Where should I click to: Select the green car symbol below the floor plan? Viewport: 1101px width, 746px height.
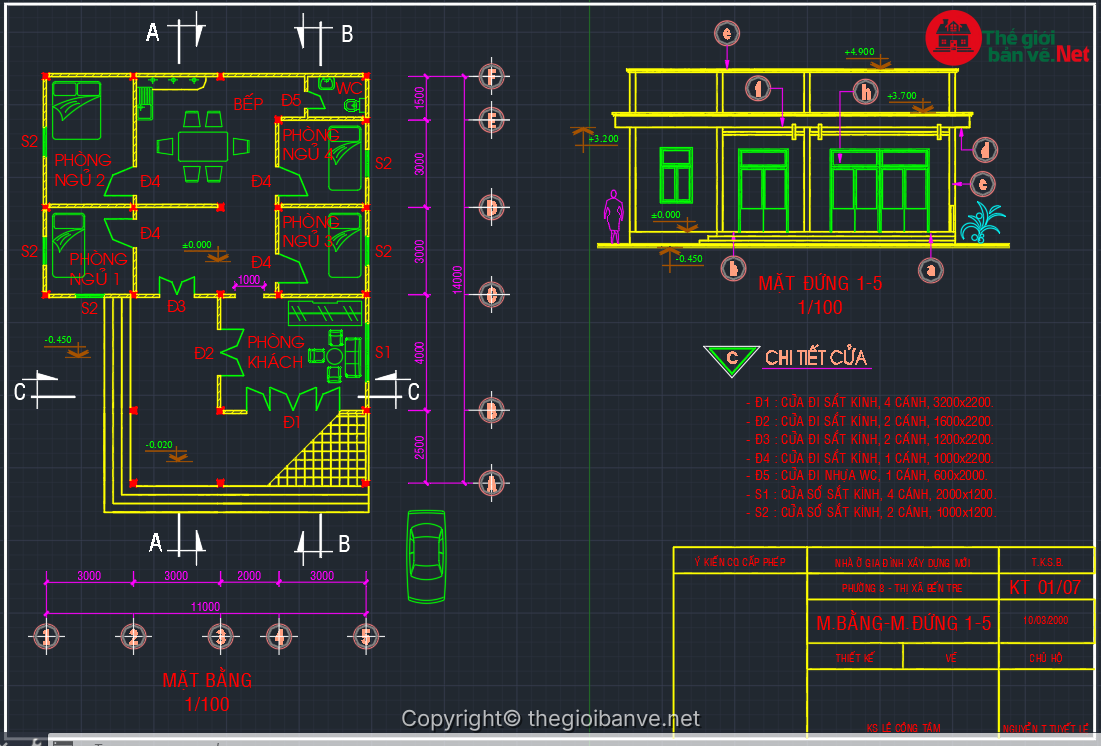(427, 556)
